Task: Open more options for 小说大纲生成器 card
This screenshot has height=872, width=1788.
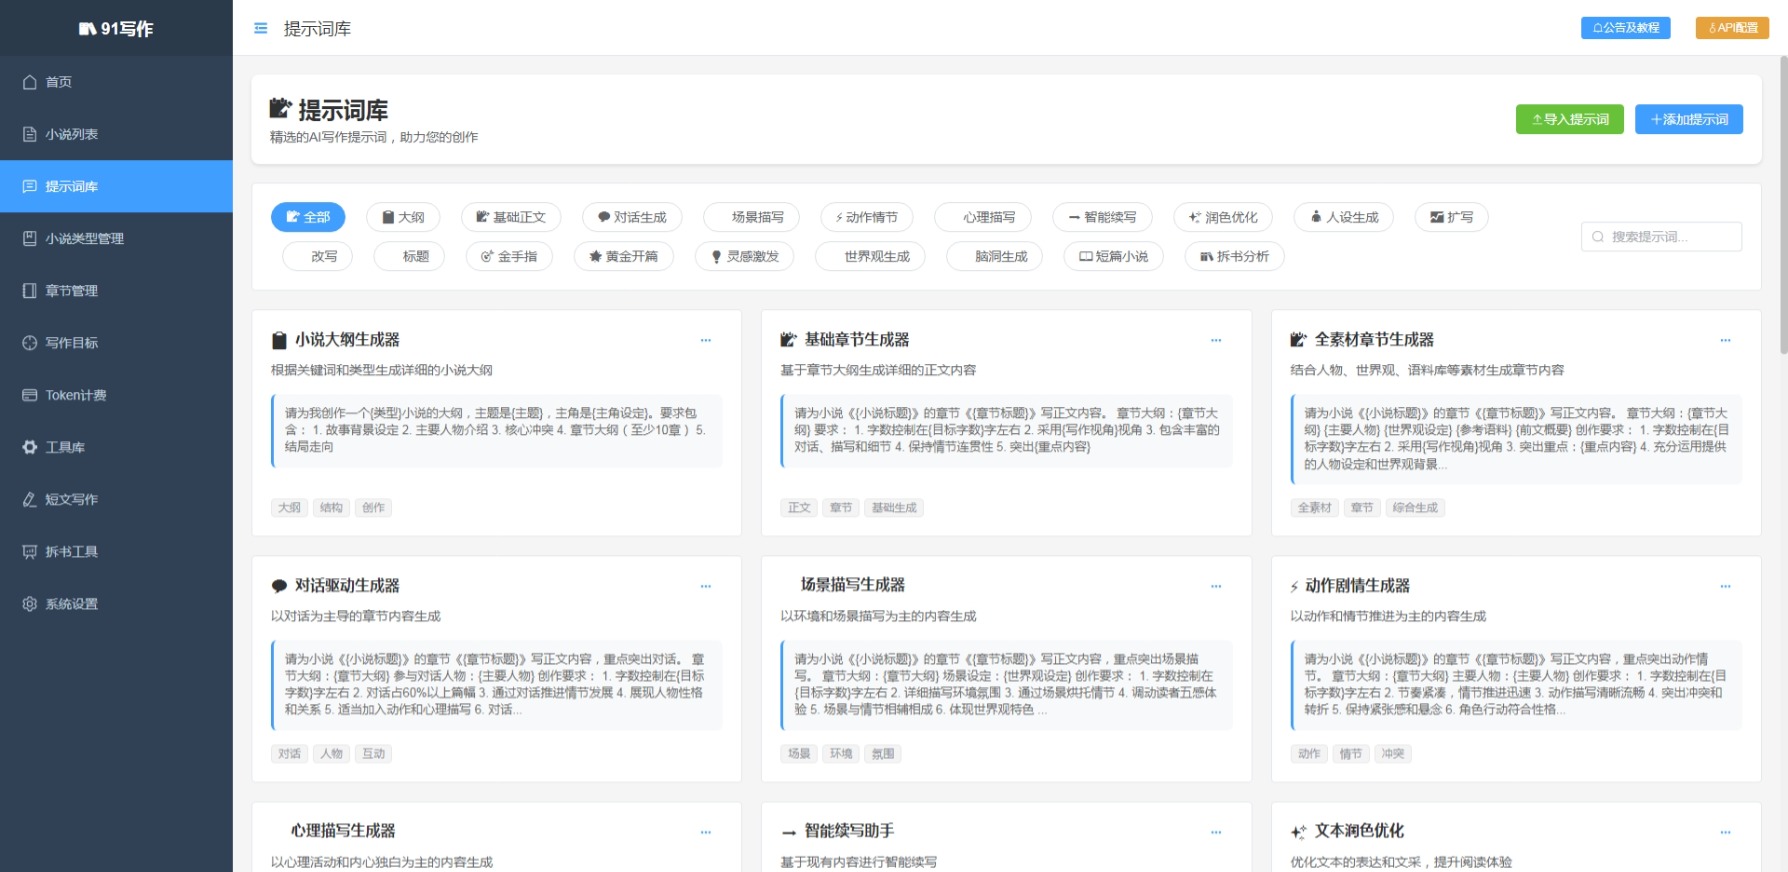Action: click(x=706, y=340)
